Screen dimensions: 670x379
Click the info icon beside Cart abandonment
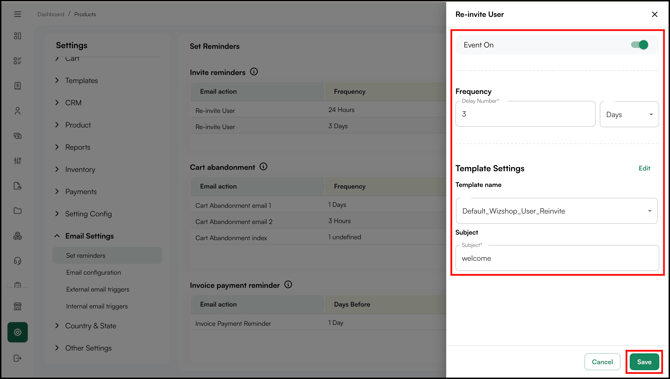(263, 167)
